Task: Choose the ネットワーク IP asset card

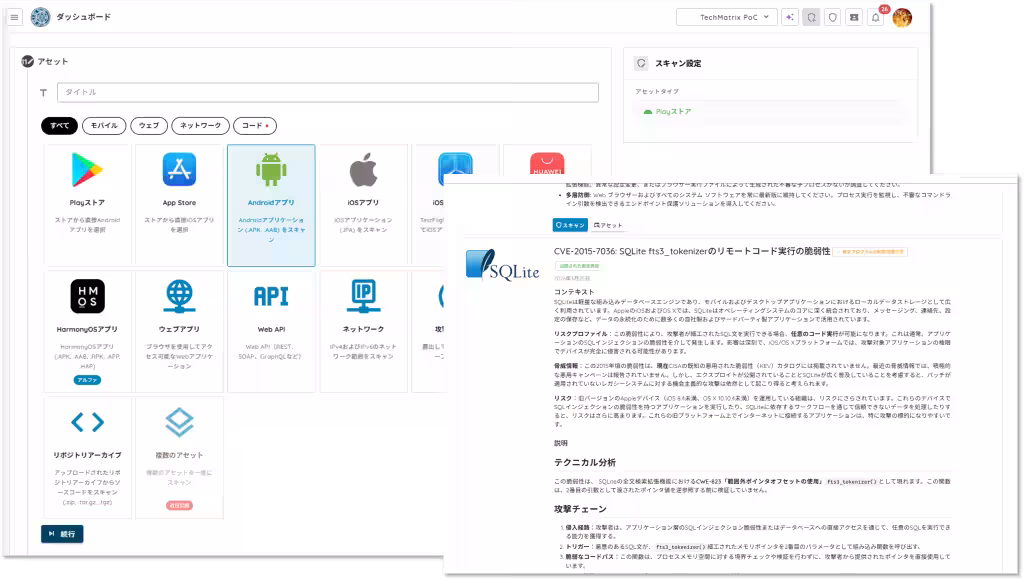Action: click(x=364, y=331)
